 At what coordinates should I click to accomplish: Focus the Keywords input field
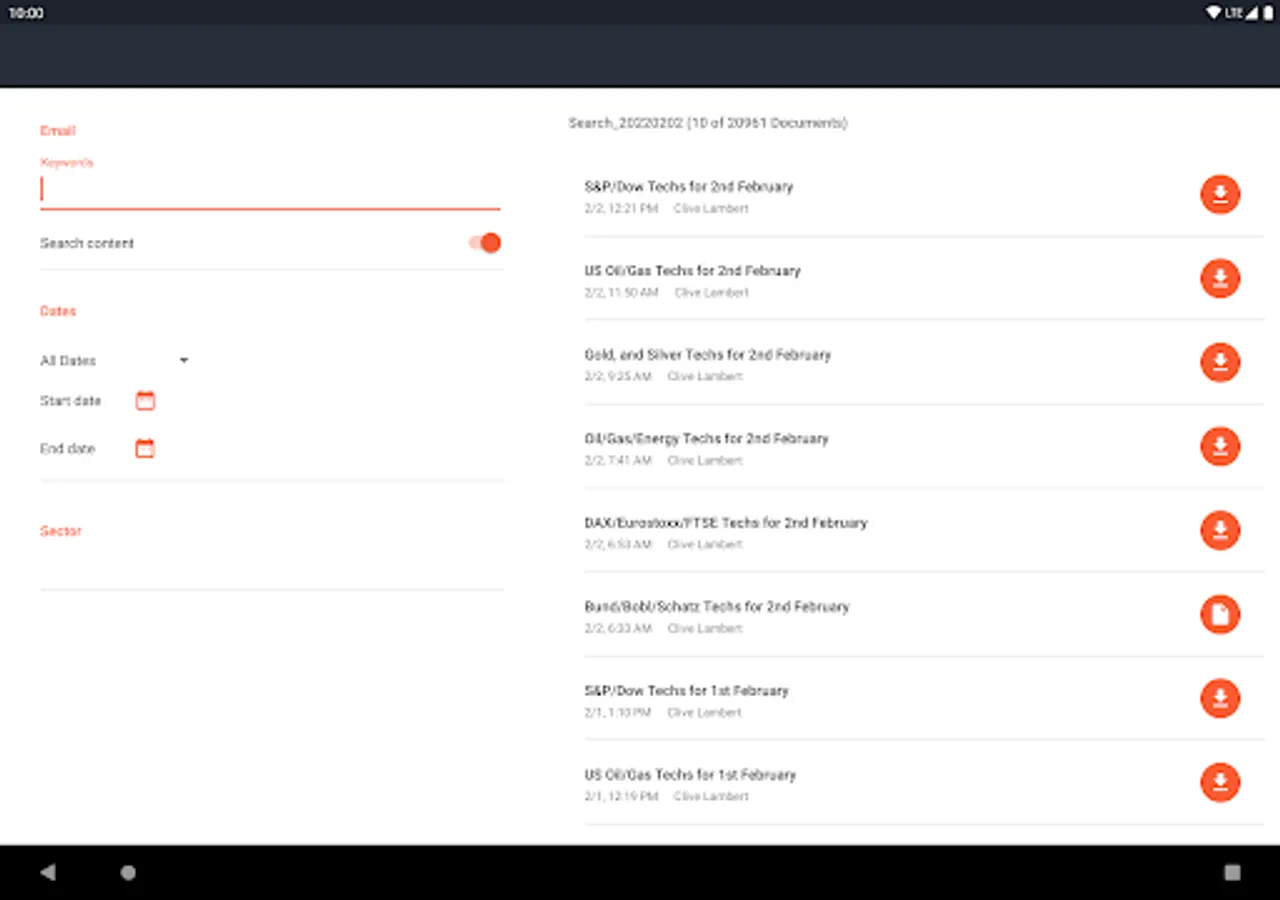tap(270, 190)
